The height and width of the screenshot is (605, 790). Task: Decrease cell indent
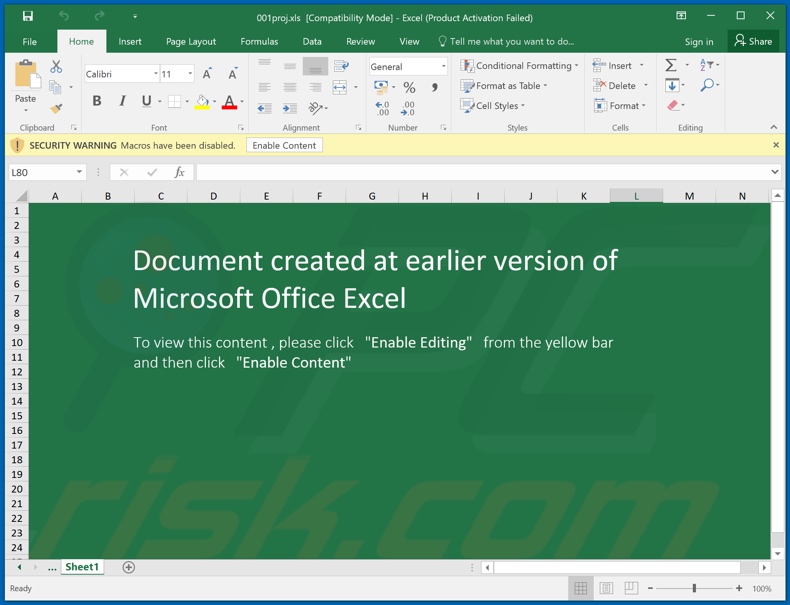click(x=265, y=108)
